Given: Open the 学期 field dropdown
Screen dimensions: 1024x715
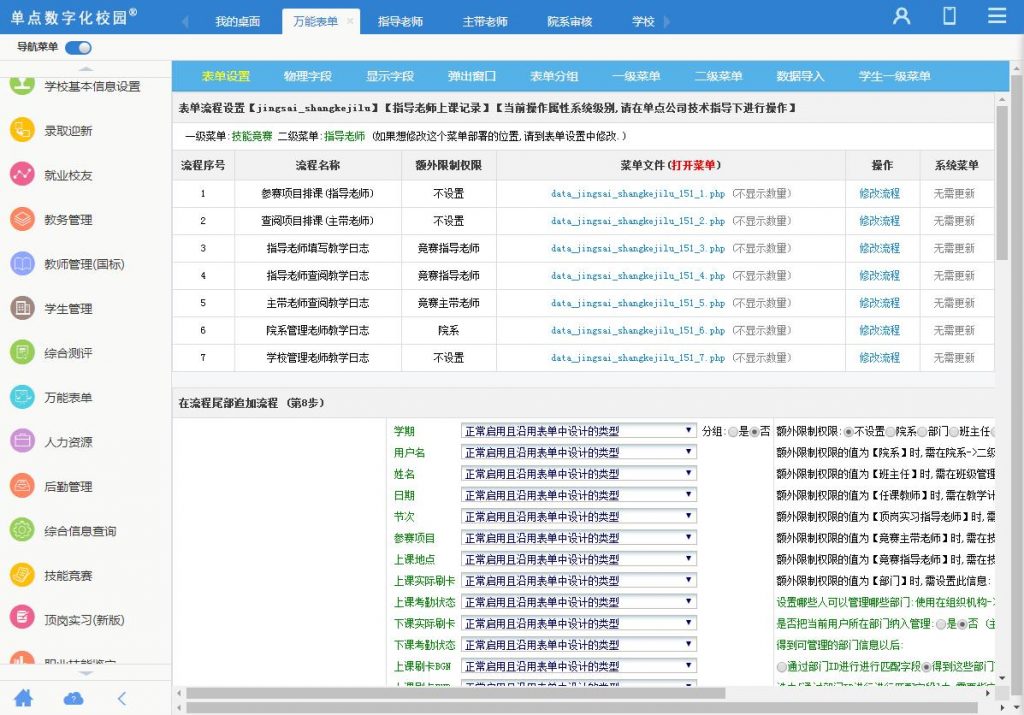Looking at the screenshot, I should (x=579, y=431).
